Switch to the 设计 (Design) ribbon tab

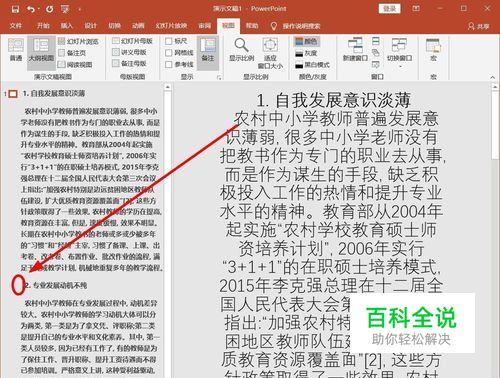(90, 26)
